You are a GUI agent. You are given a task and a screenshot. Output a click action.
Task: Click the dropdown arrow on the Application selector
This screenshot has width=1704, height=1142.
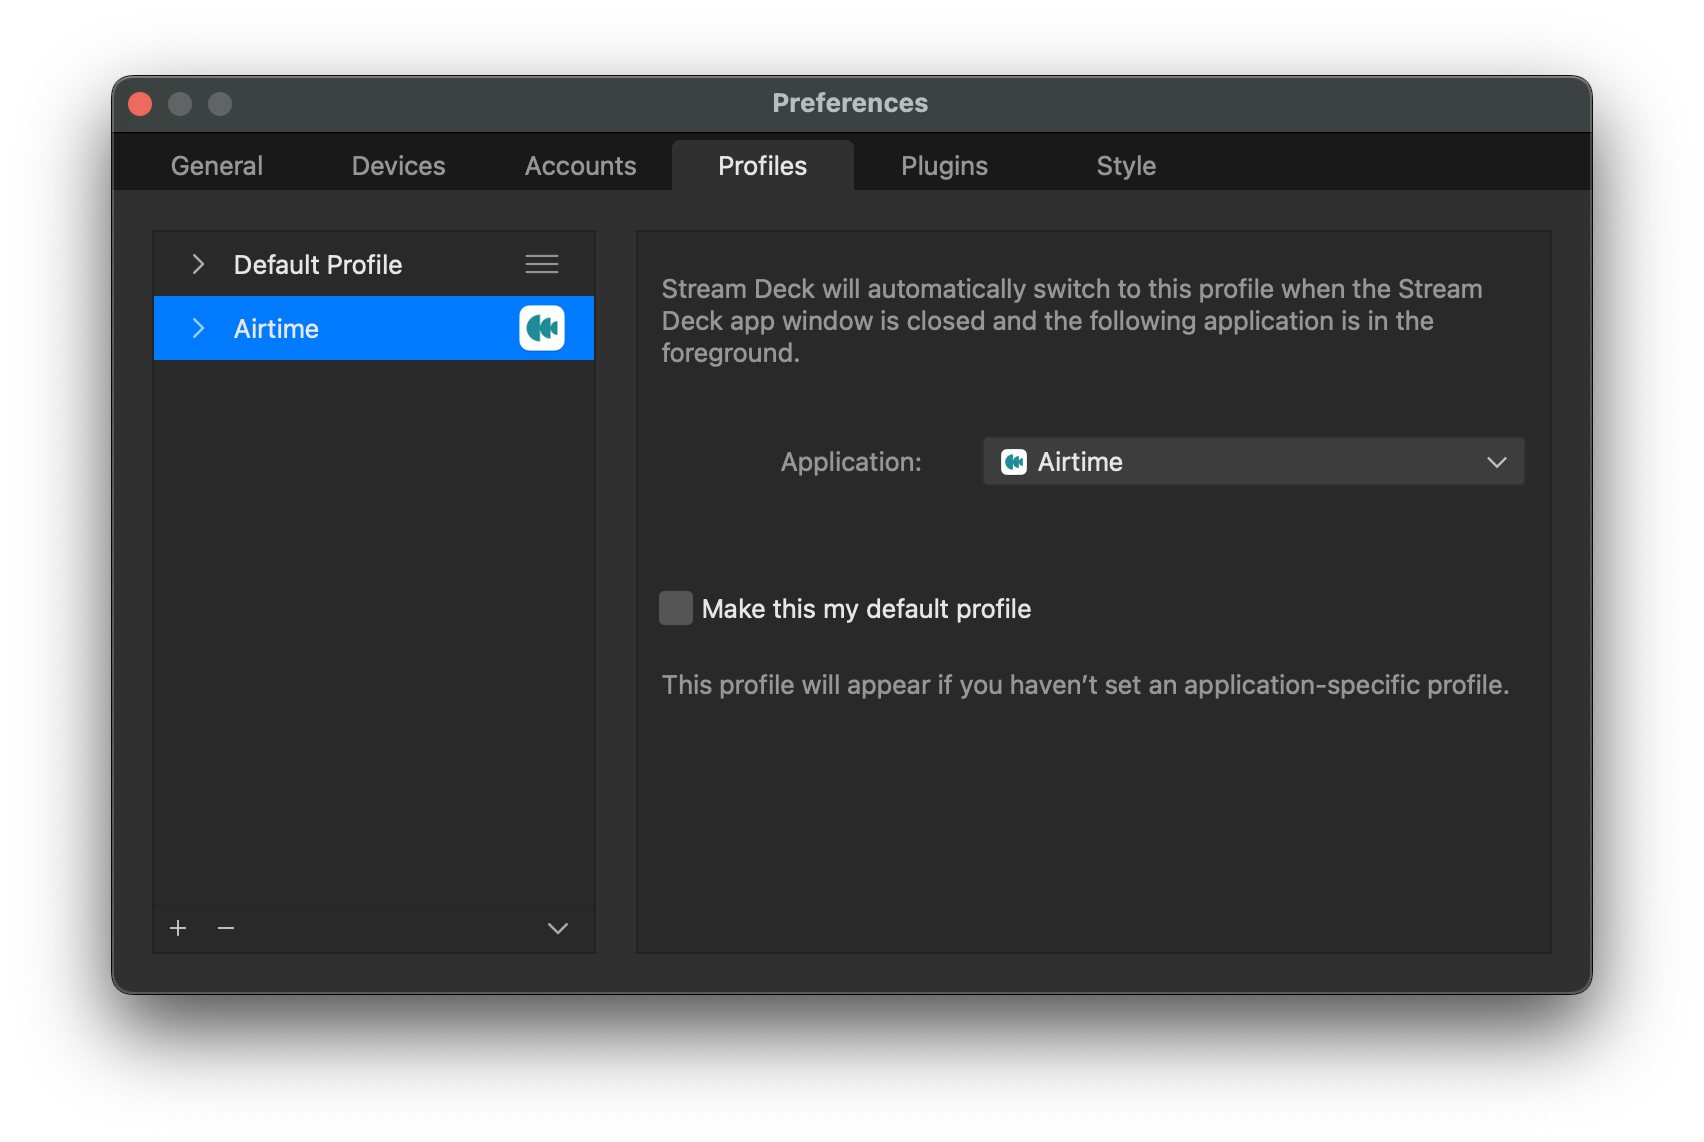pyautogui.click(x=1496, y=461)
